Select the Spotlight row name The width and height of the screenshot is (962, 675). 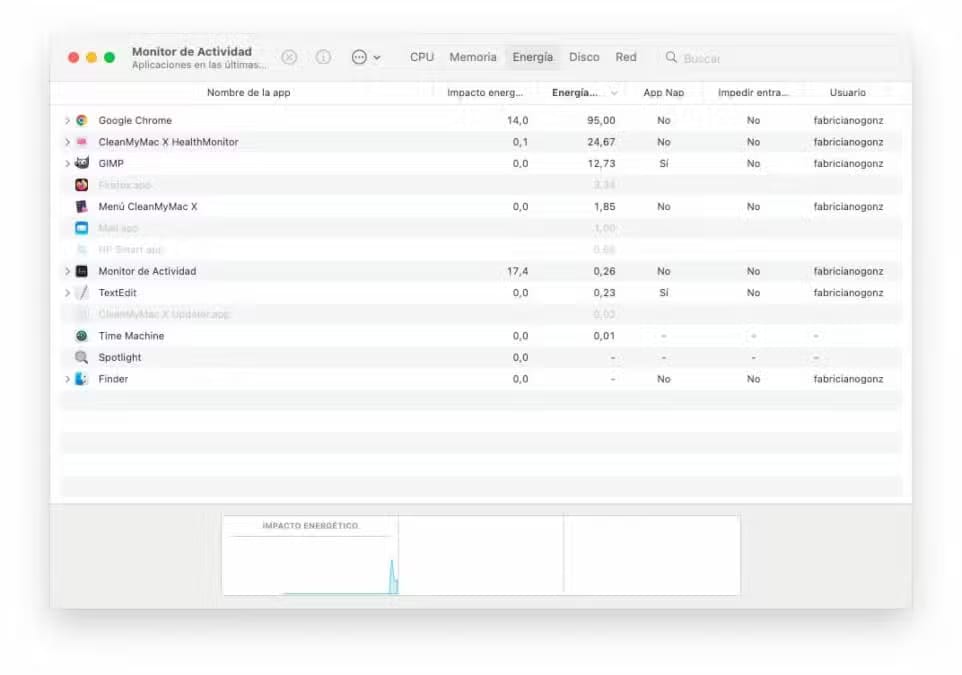120,357
